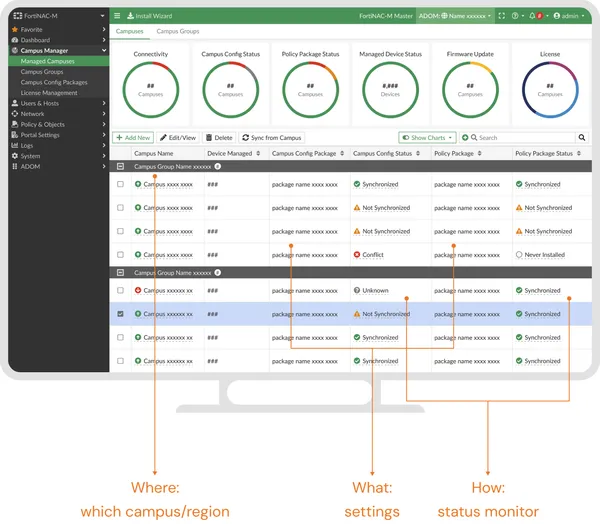The height and width of the screenshot is (524, 600).
Task: Click the Firmware Update donut chart
Action: (470, 90)
